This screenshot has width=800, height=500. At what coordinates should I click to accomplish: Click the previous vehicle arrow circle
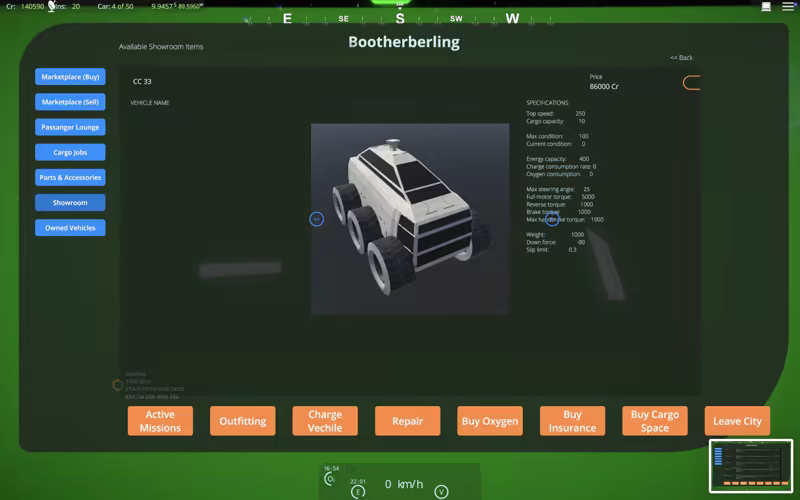point(316,219)
